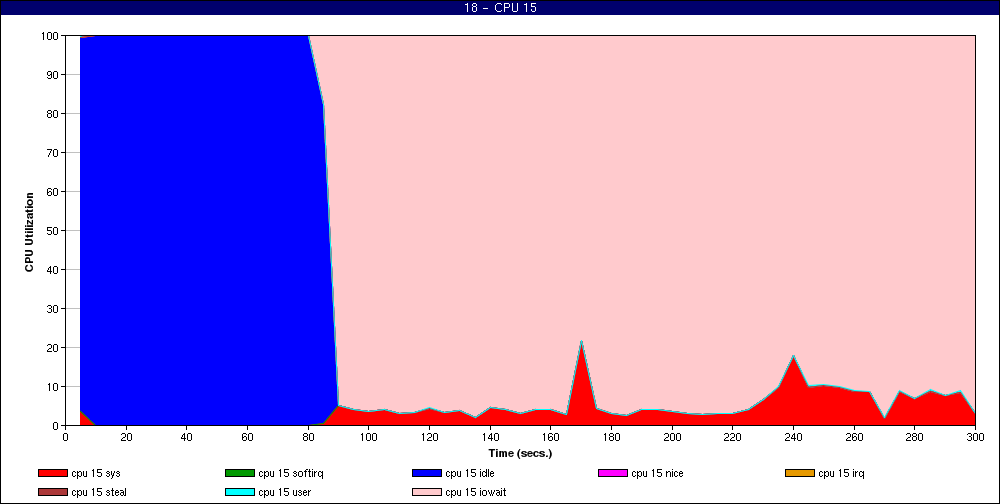The width and height of the screenshot is (1000, 504).
Task: Click the y-axis tick label 10
Action: click(54, 387)
